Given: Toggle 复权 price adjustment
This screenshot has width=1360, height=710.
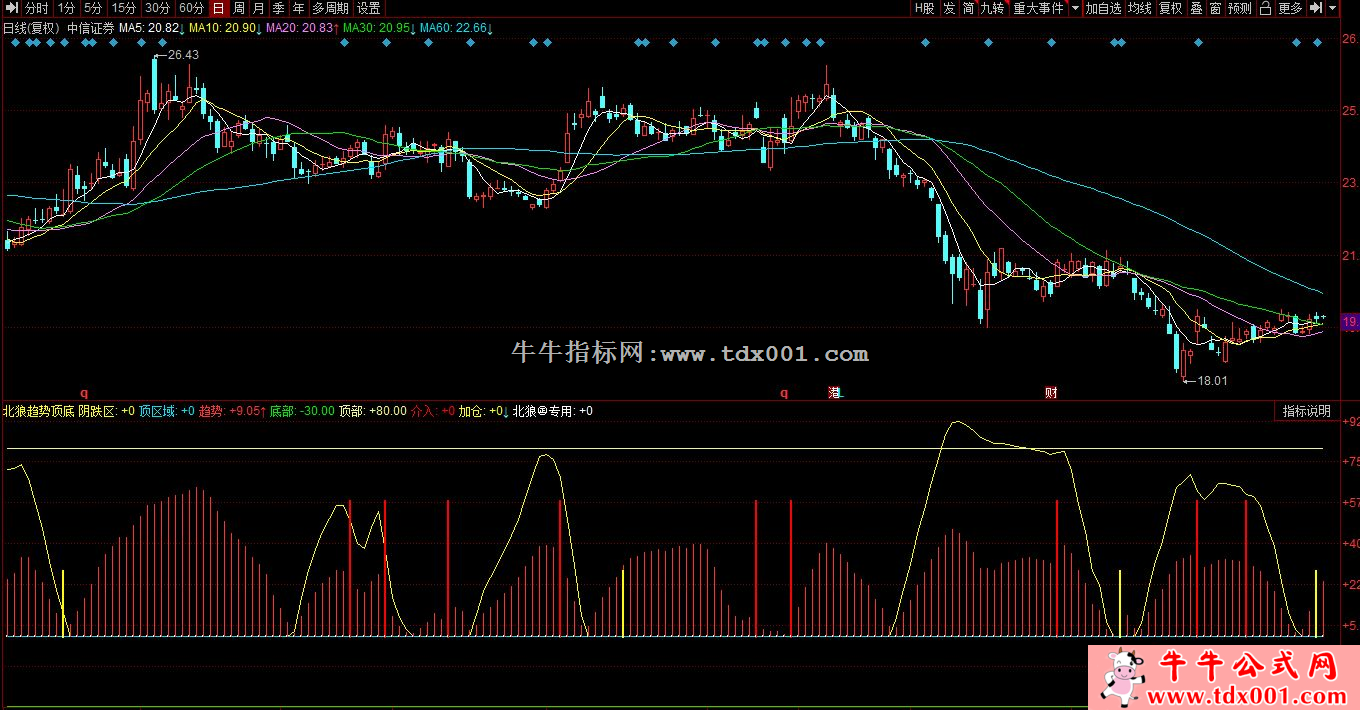Looking at the screenshot, I should click(1170, 8).
